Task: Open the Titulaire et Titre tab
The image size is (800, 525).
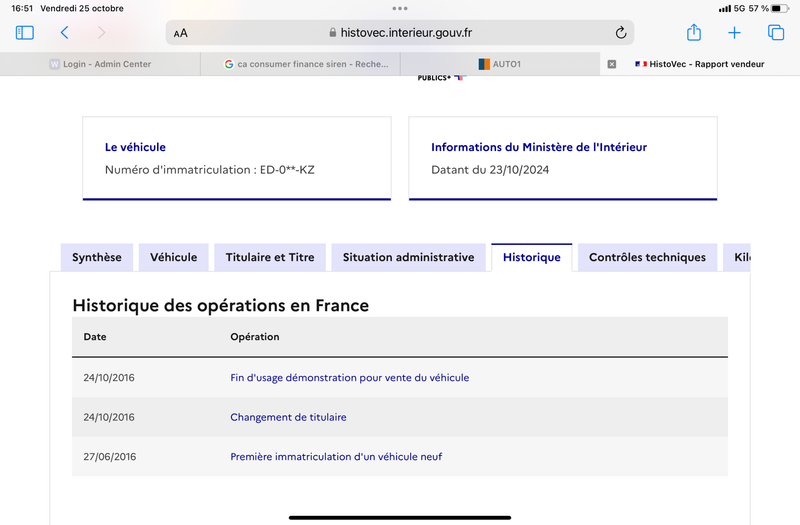Action: coord(270,257)
